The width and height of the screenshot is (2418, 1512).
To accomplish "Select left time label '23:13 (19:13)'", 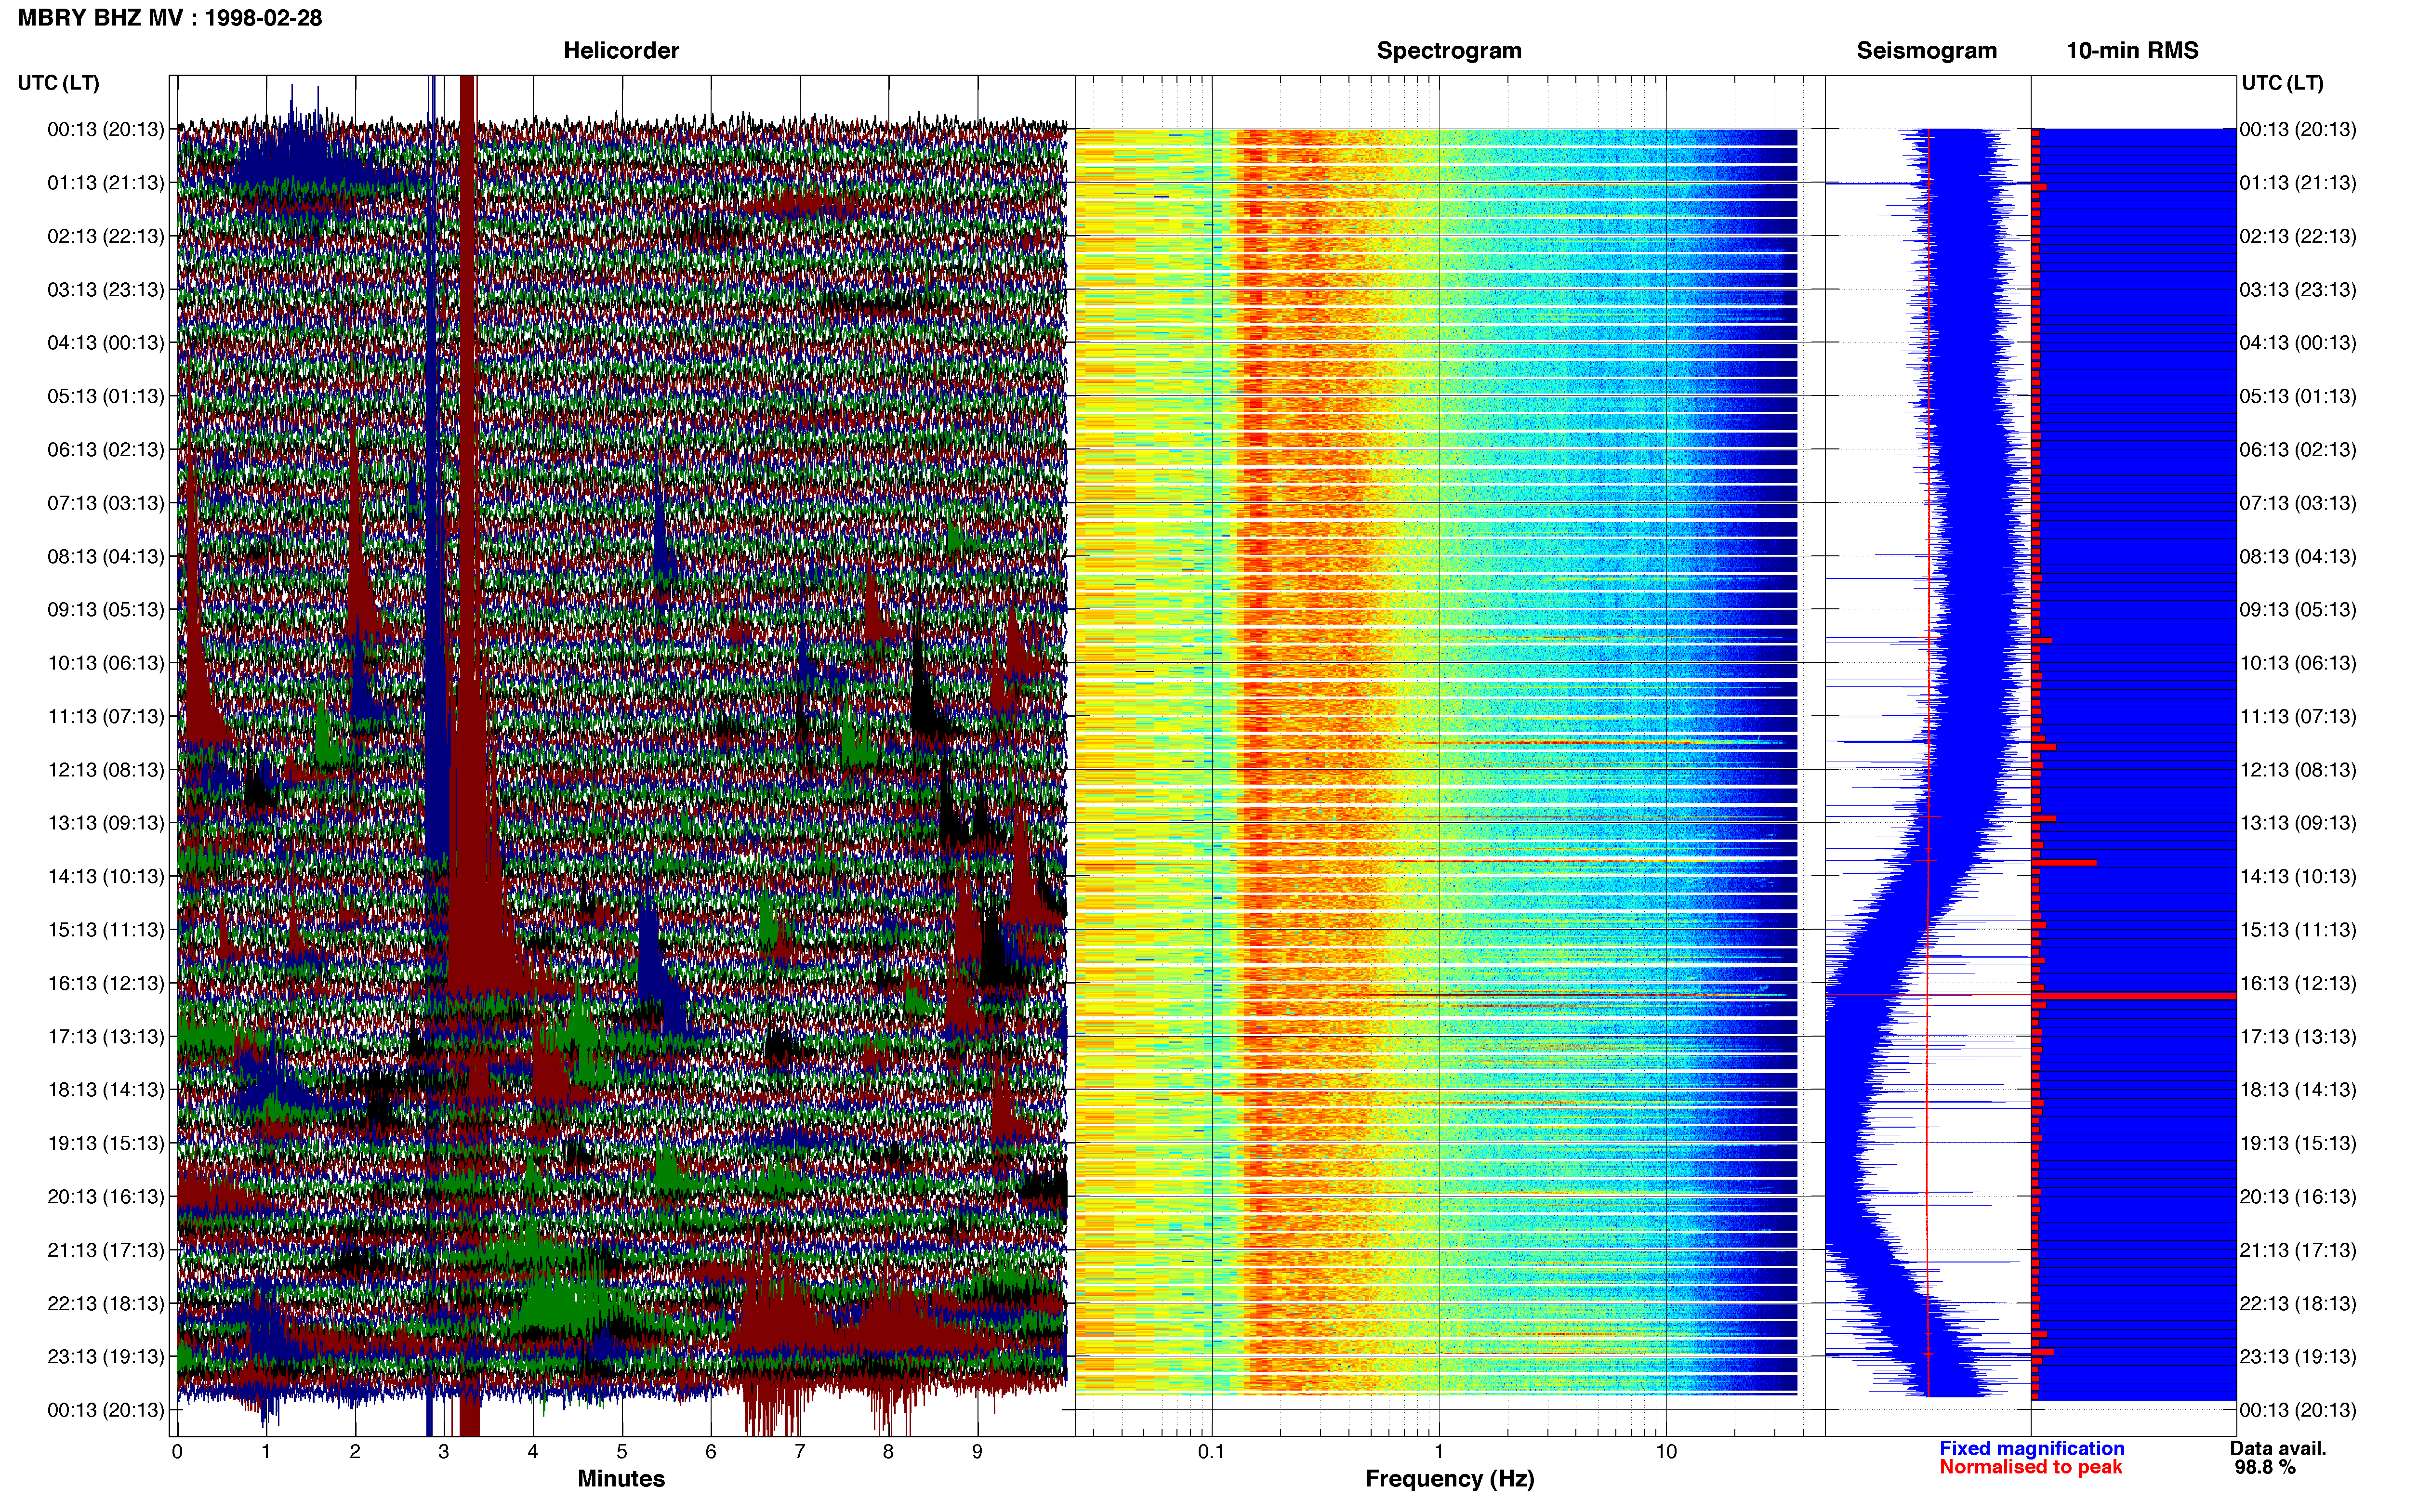I will [x=106, y=1357].
